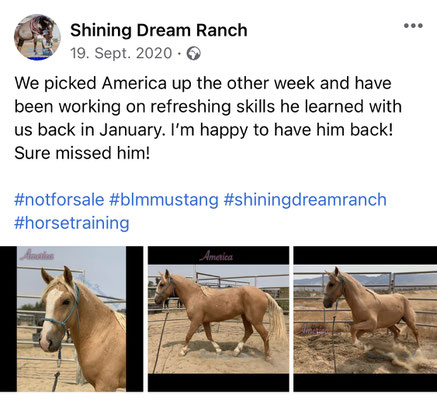Follow the #blmmustang hashtag
Viewport: 437px width, 400px height.
tap(164, 200)
